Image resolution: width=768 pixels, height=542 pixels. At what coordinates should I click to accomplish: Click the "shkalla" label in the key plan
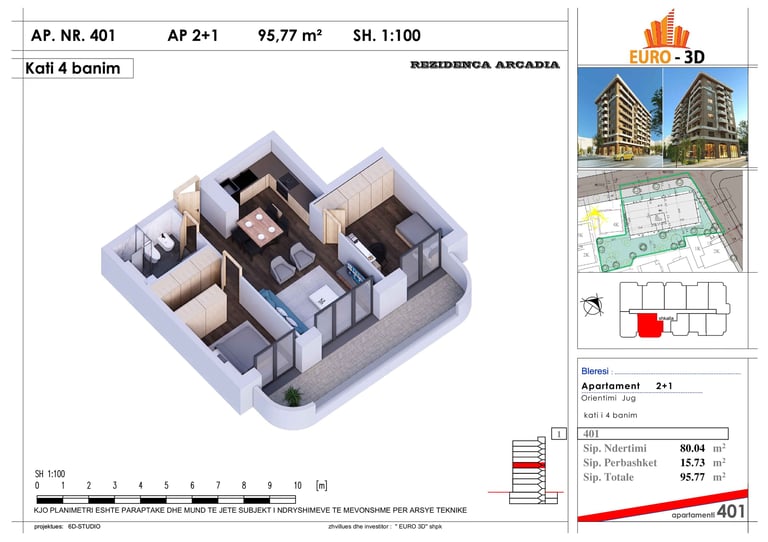coord(666,318)
